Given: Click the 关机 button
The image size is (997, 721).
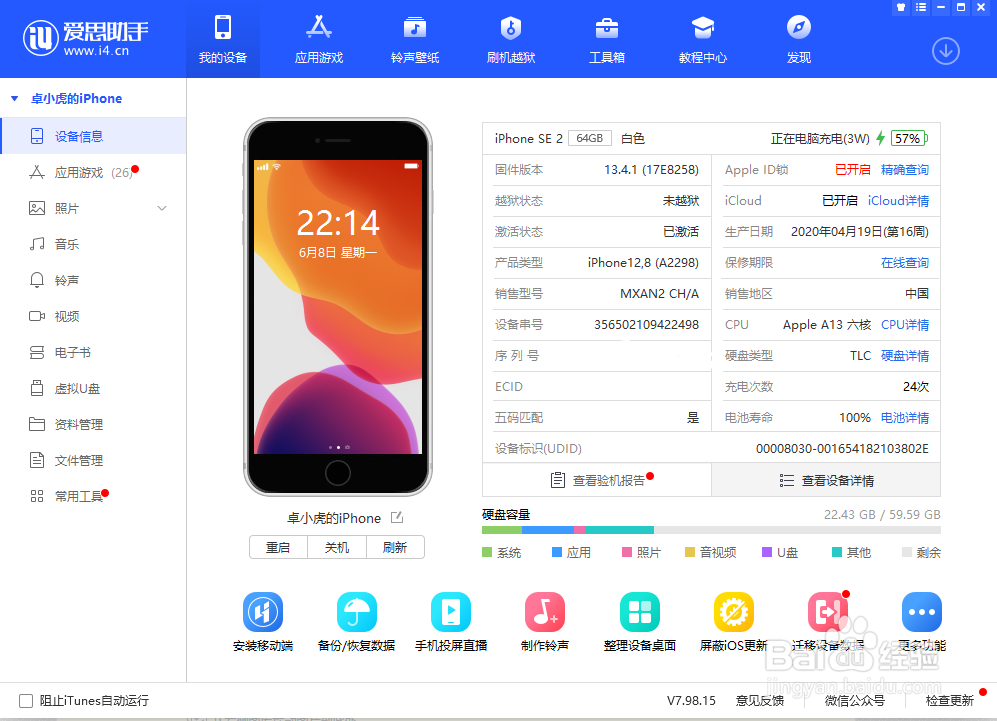Looking at the screenshot, I should click(x=337, y=547).
